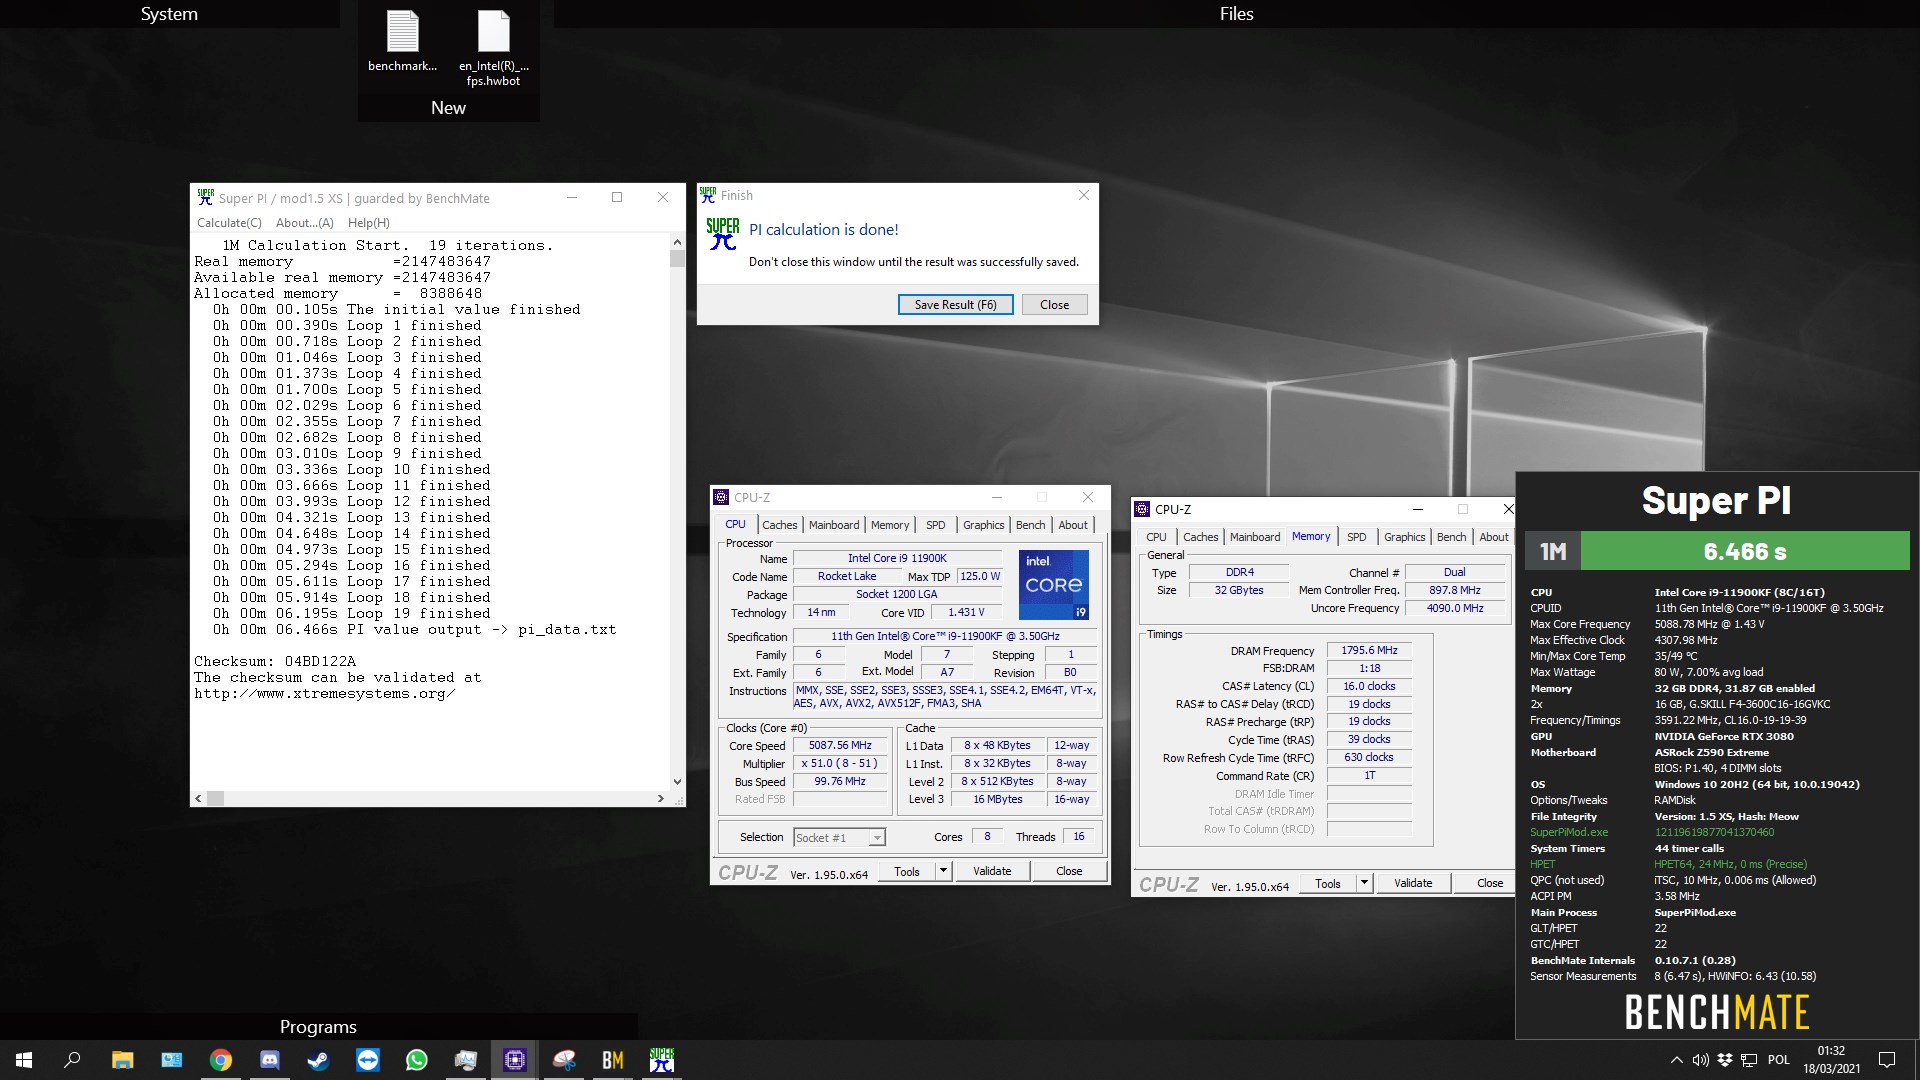
Task: Open WhatsApp from the taskbar
Action: coord(416,1060)
